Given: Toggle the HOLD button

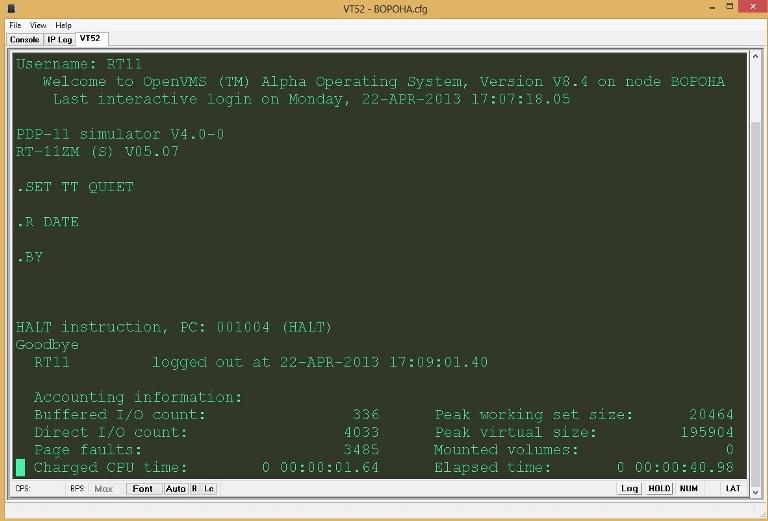Looking at the screenshot, I should pos(659,489).
